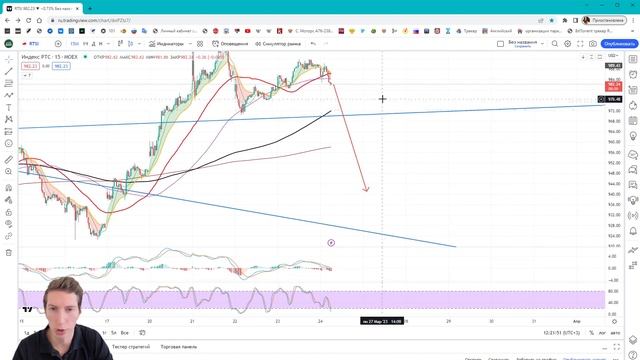
Task: Click the compare or add symbol plus icon
Action: coord(58,44)
